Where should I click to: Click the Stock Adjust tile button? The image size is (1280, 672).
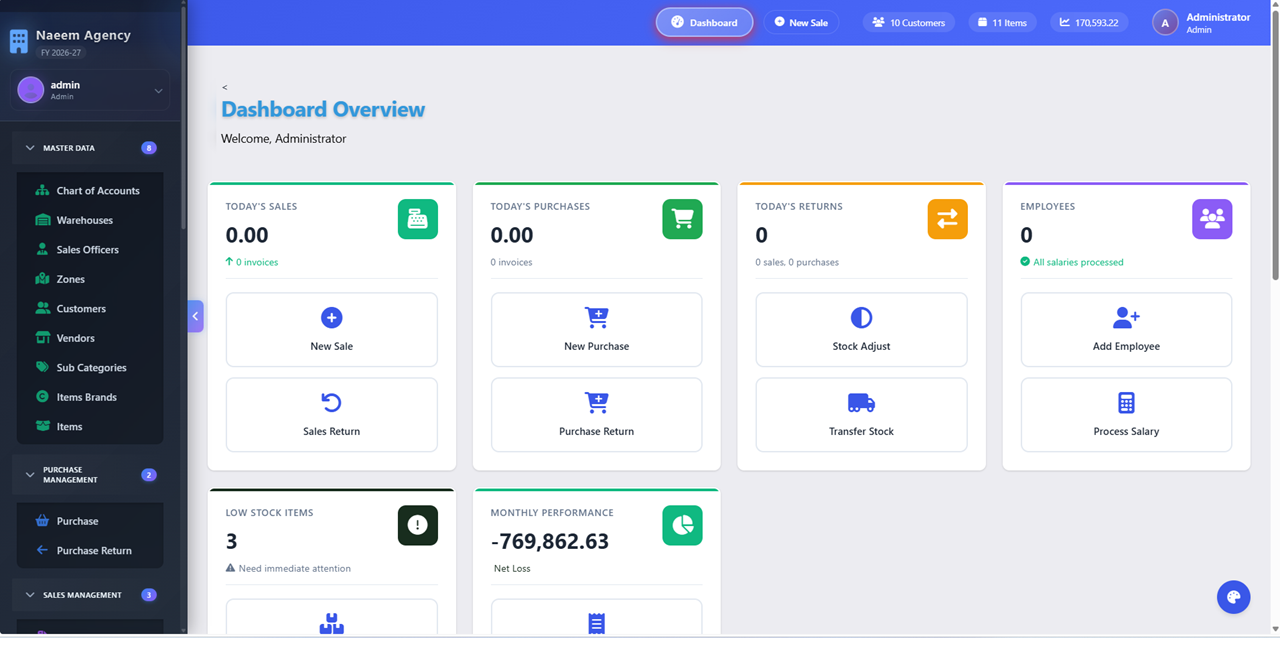pyautogui.click(x=861, y=330)
